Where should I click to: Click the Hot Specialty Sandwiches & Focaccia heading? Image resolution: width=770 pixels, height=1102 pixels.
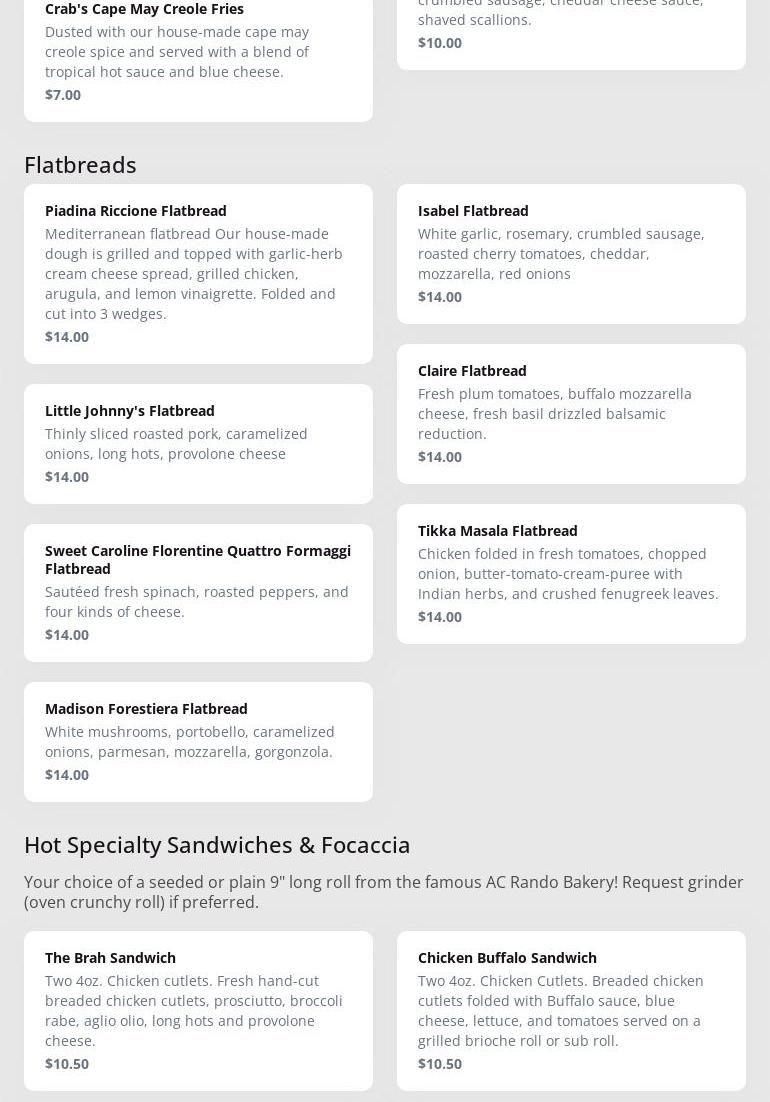coord(217,844)
